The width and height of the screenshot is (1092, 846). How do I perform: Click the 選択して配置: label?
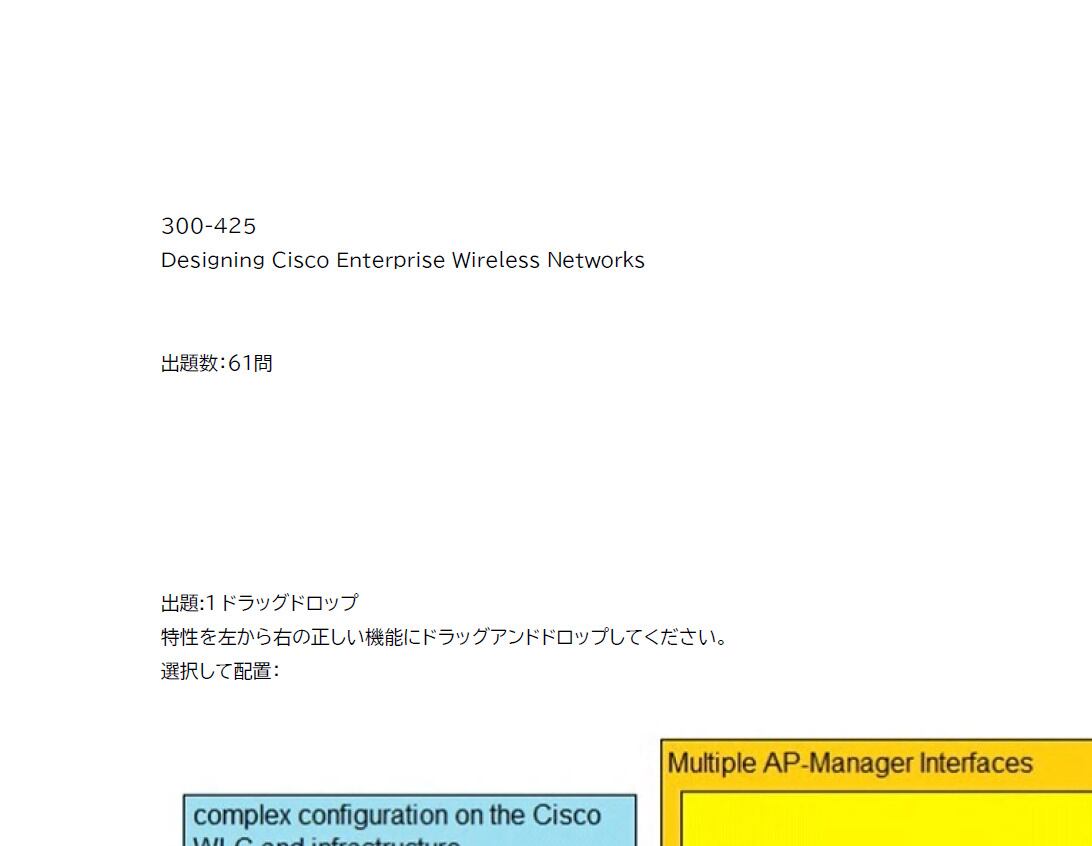pos(220,671)
